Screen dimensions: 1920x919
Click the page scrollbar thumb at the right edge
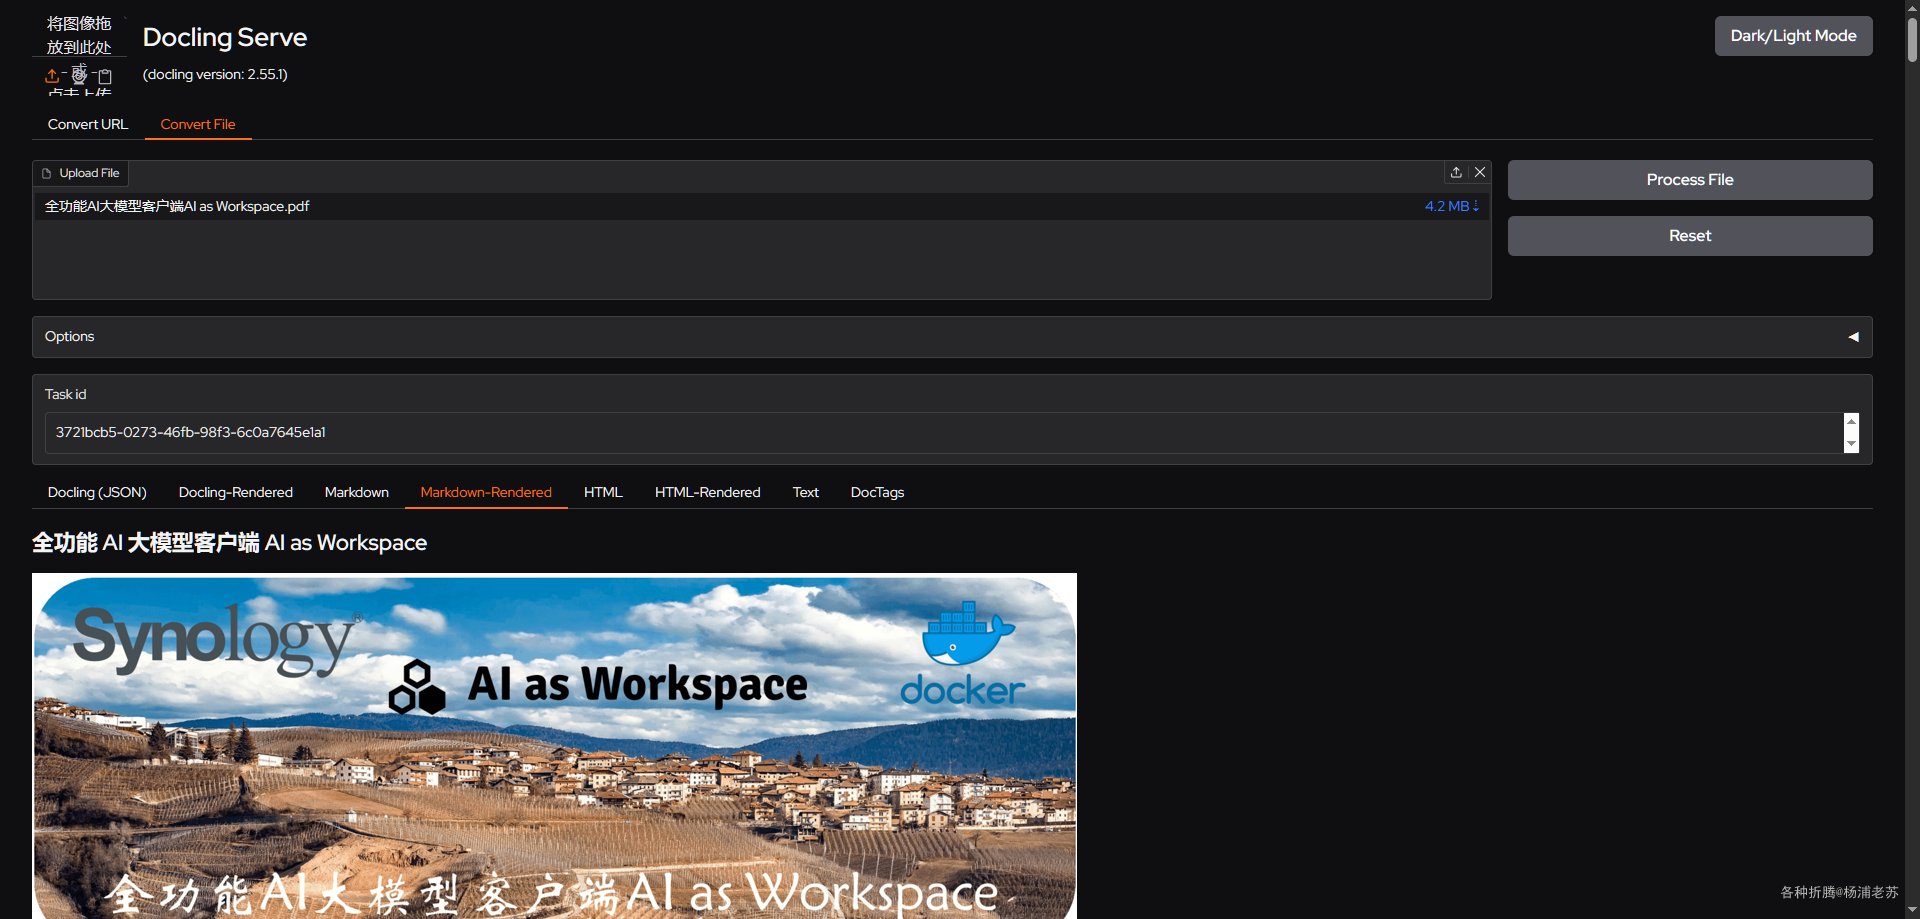(x=1912, y=40)
